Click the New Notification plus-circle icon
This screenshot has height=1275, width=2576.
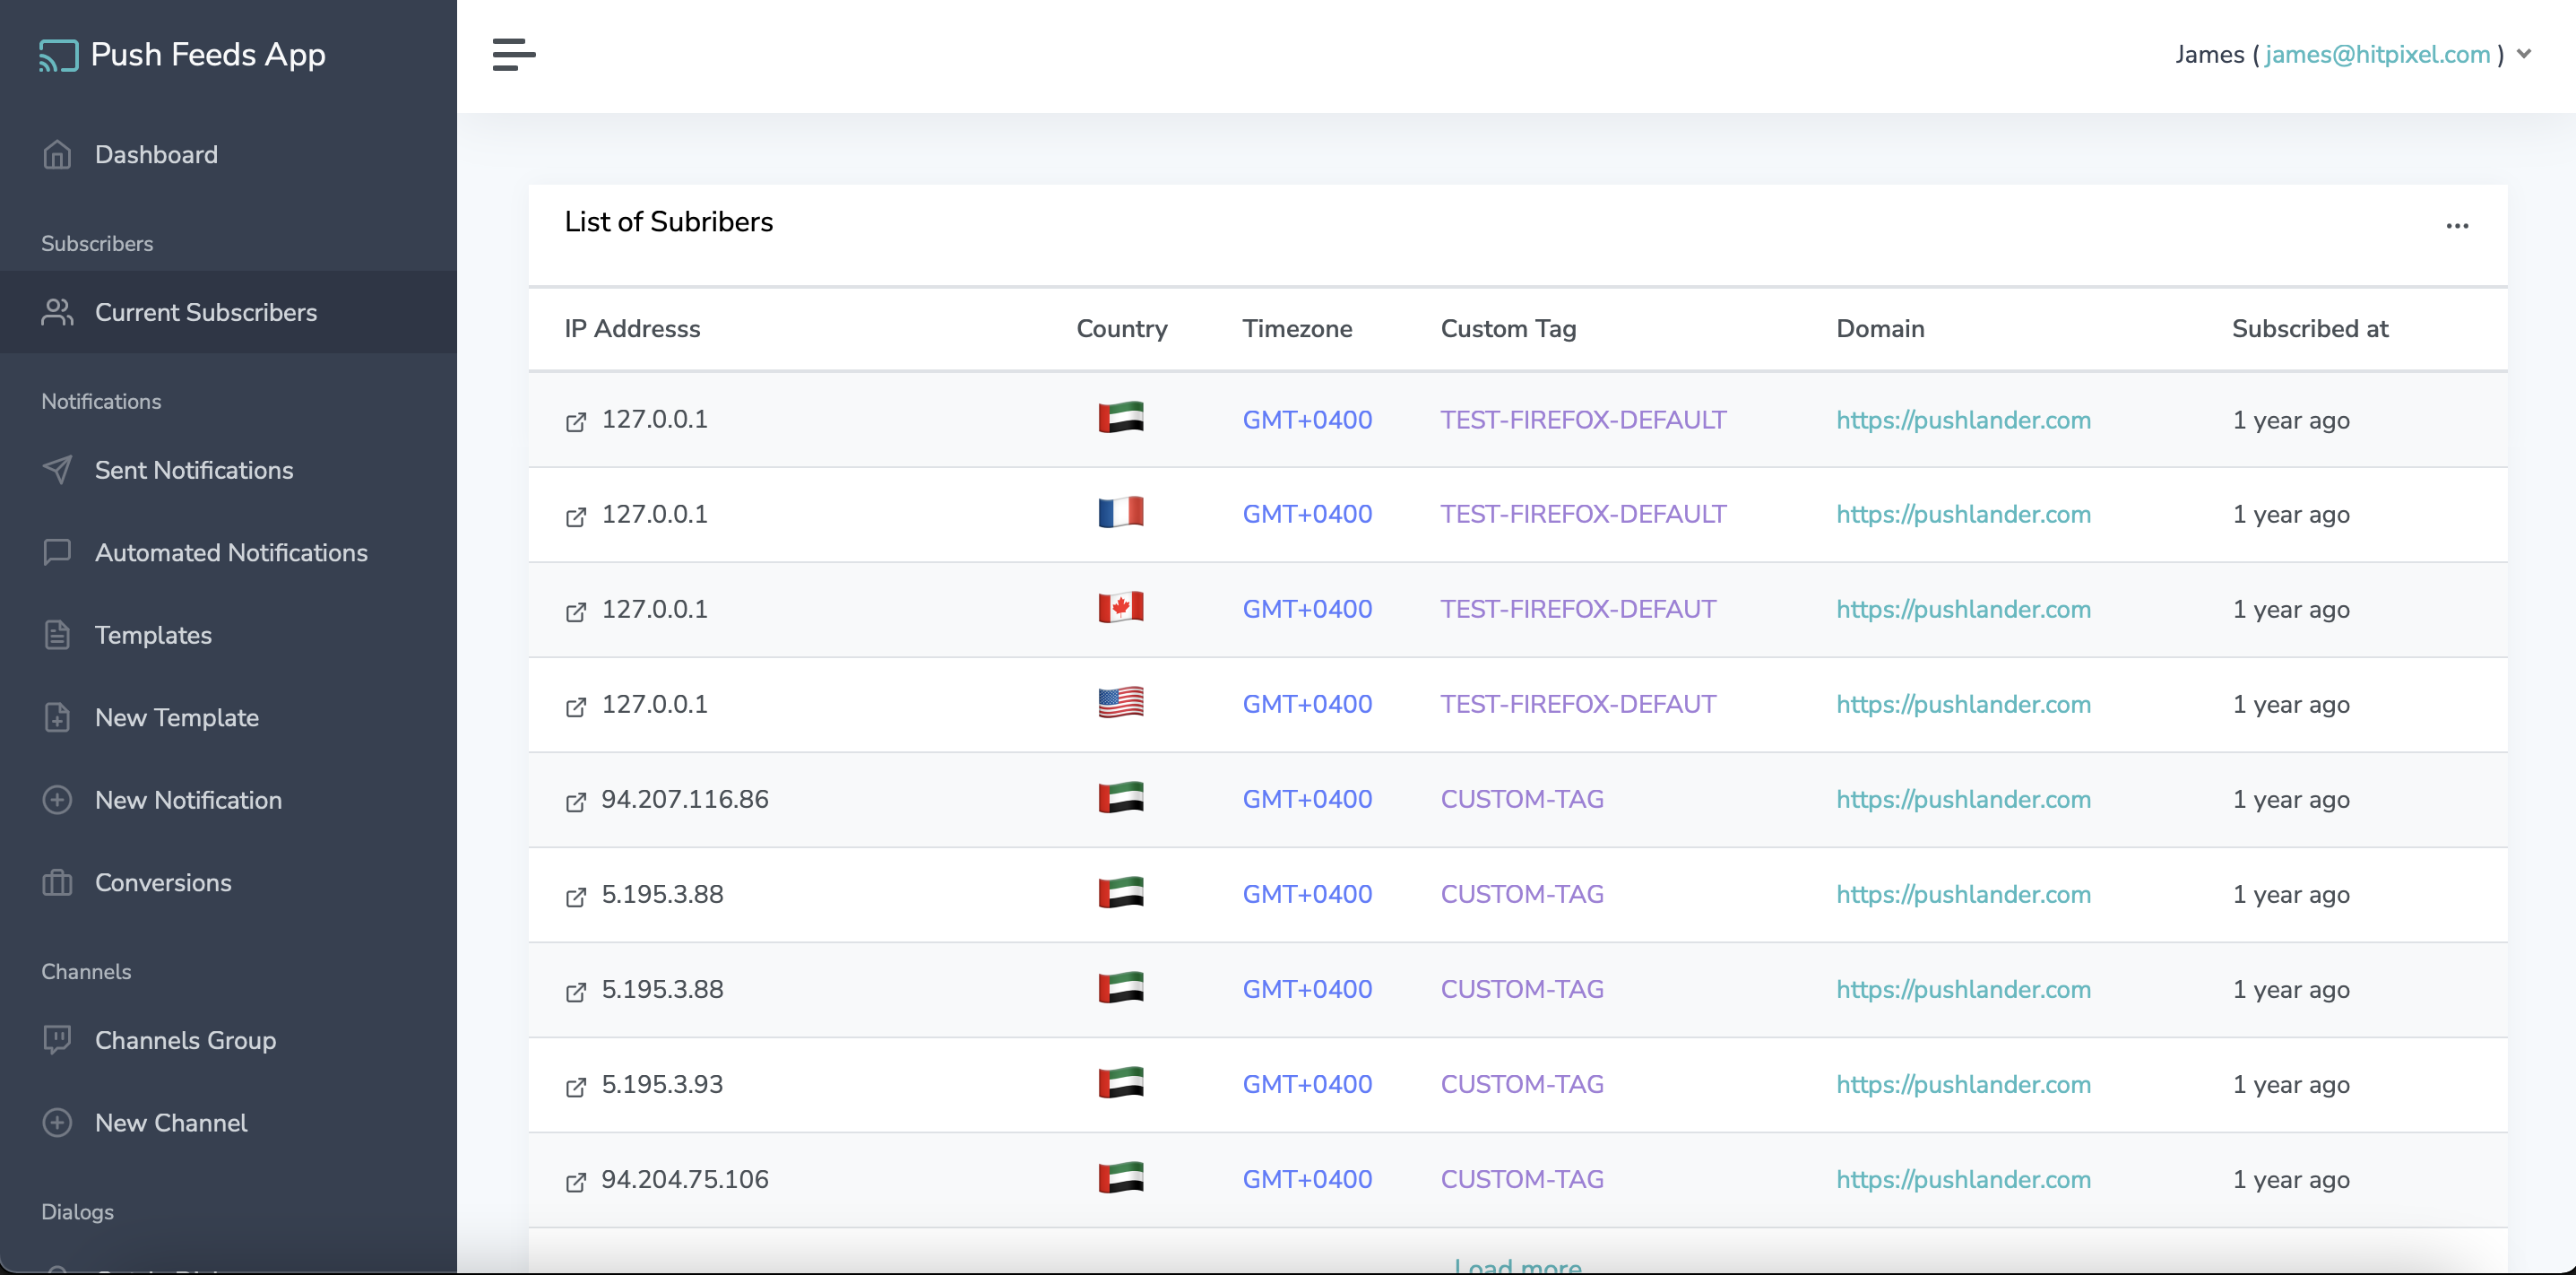point(57,800)
